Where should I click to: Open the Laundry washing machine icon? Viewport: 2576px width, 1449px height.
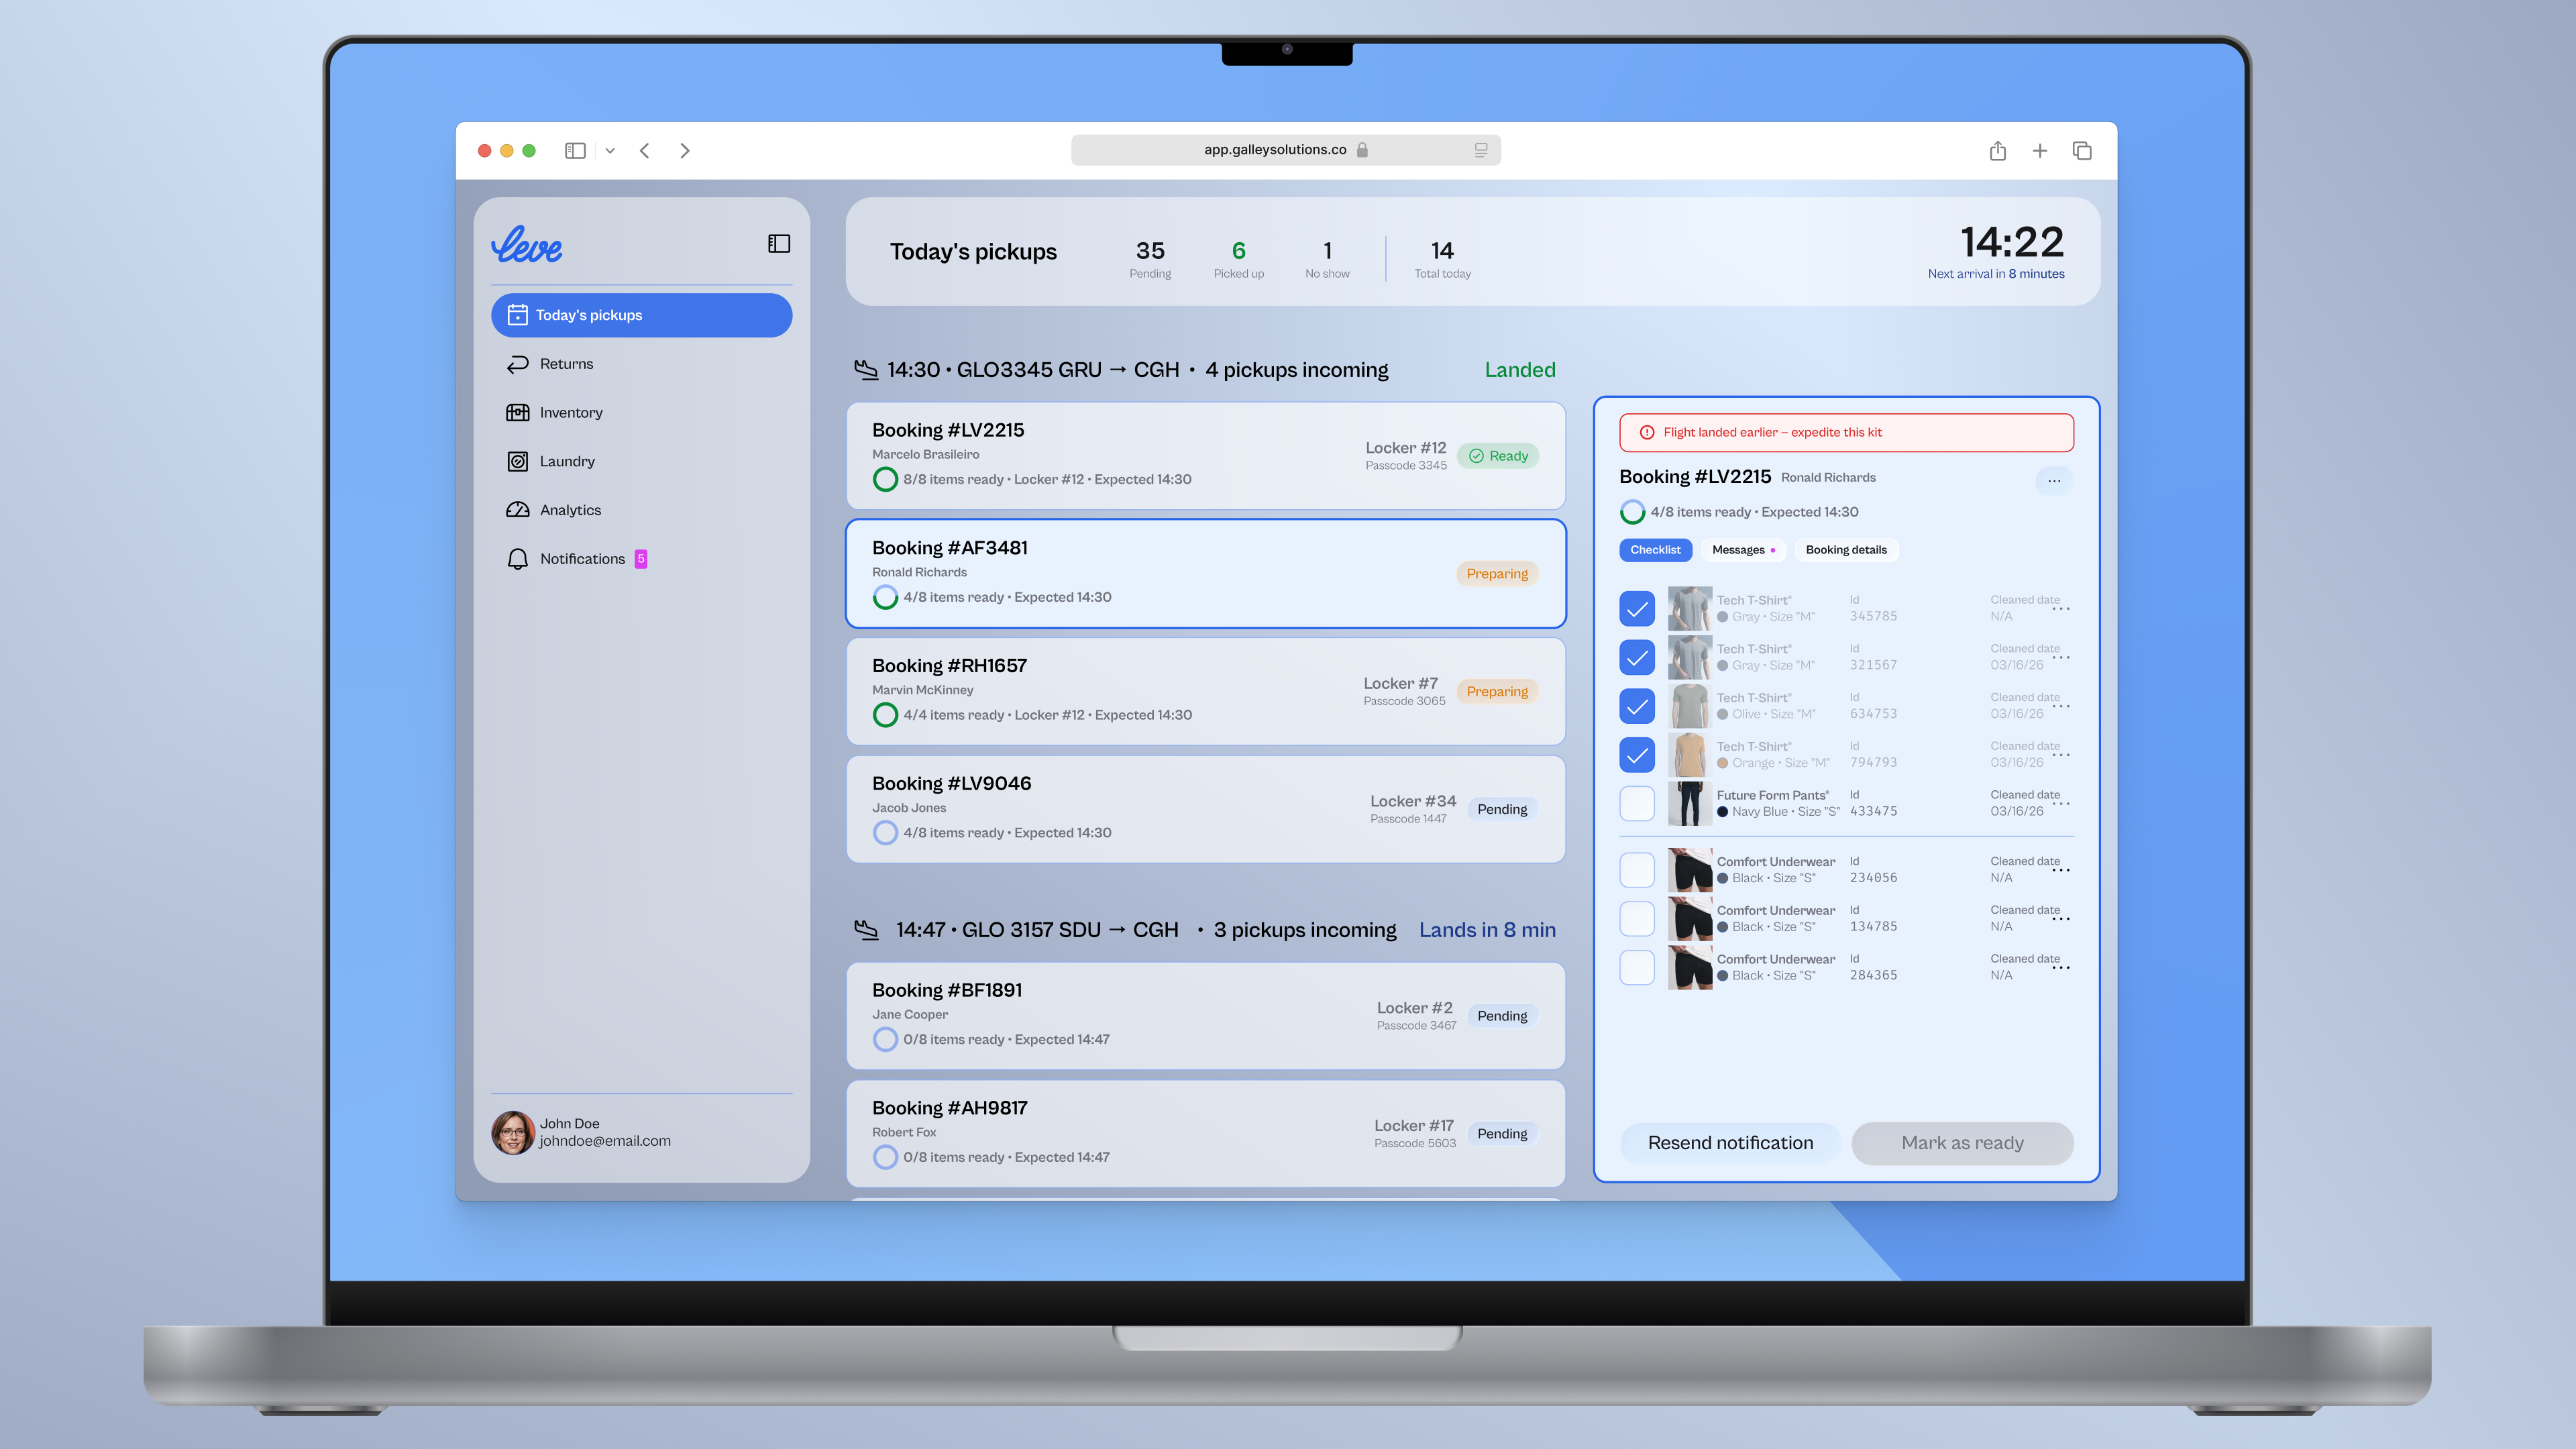pyautogui.click(x=517, y=461)
